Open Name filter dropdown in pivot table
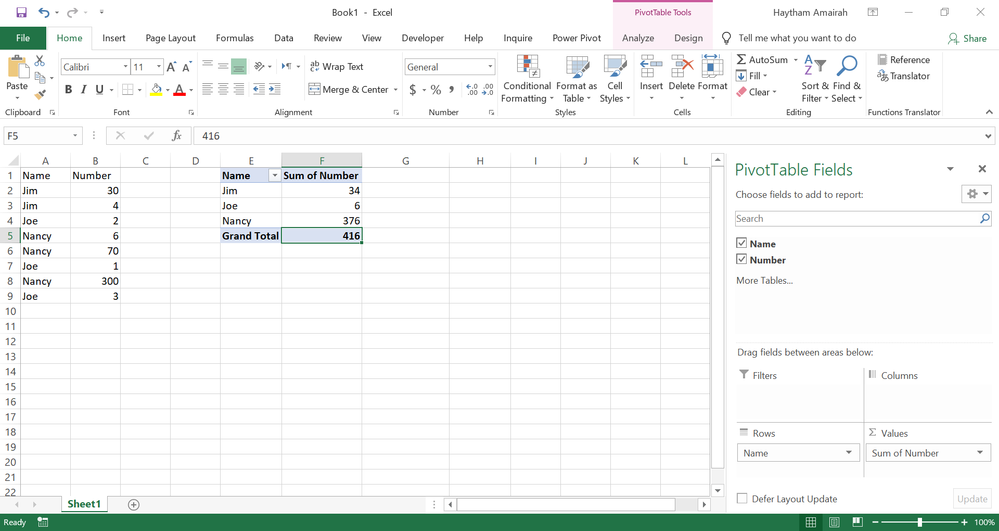The height and width of the screenshot is (531, 999). tap(275, 175)
